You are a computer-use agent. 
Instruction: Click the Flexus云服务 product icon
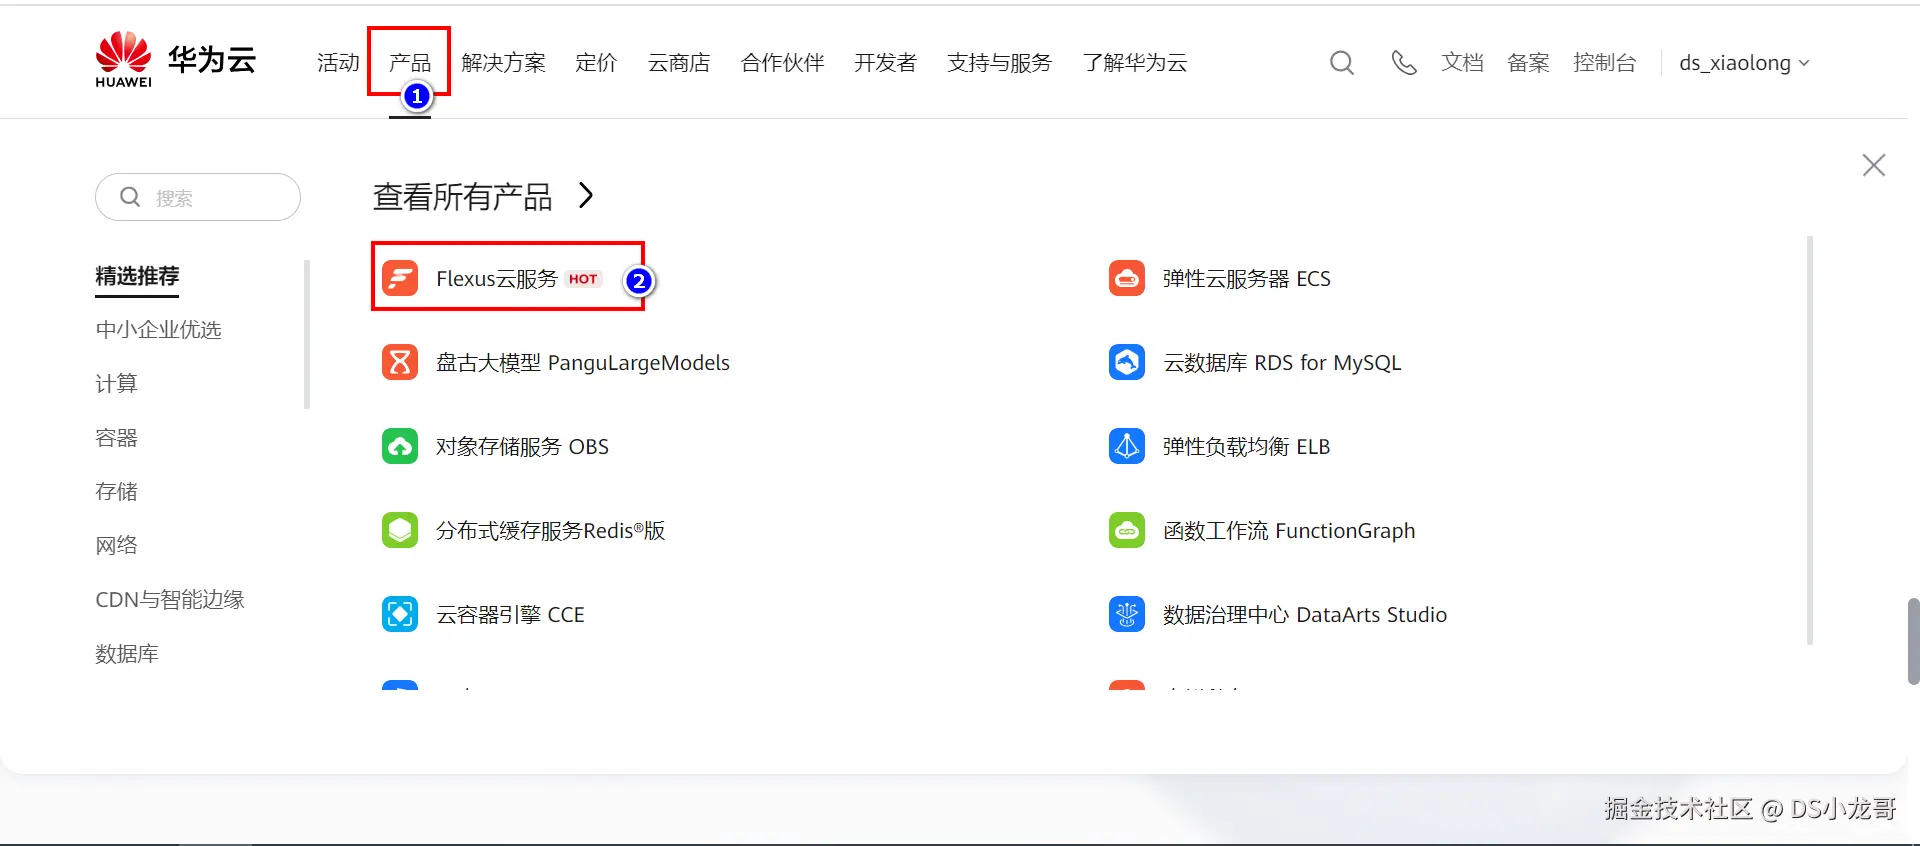point(400,278)
